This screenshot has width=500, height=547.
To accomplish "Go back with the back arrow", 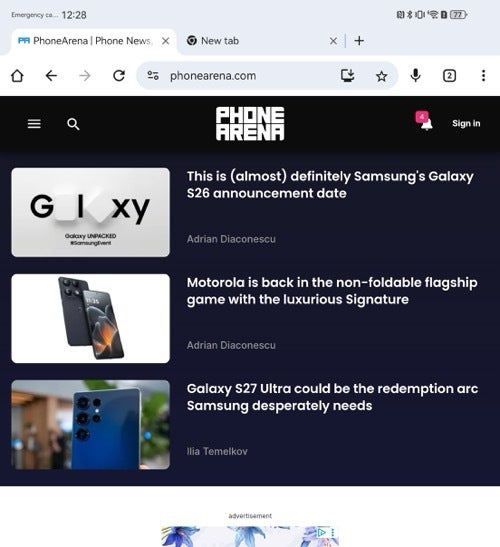I will [x=51, y=76].
